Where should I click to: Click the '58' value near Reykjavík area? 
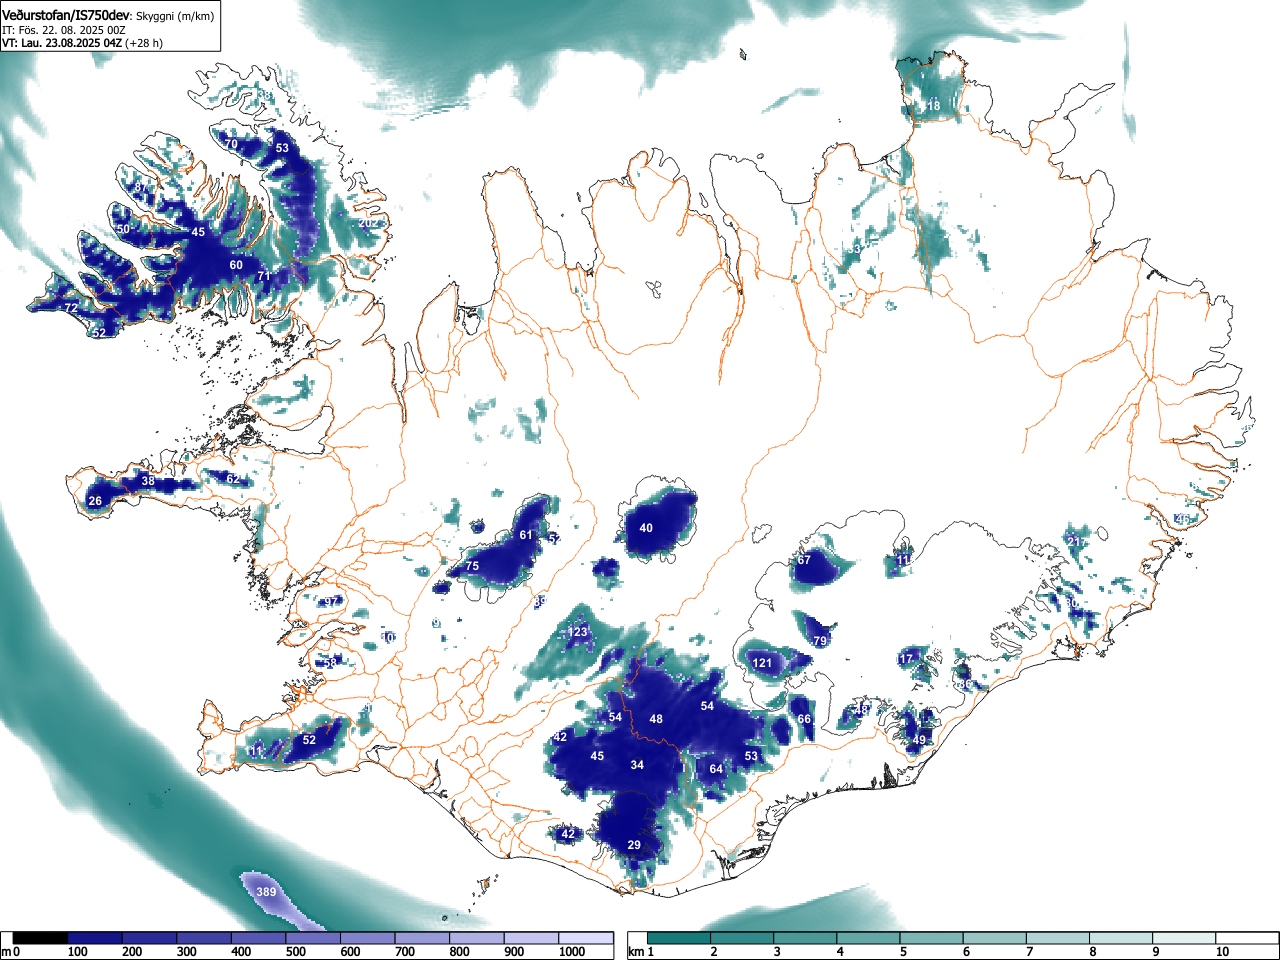click(330, 663)
